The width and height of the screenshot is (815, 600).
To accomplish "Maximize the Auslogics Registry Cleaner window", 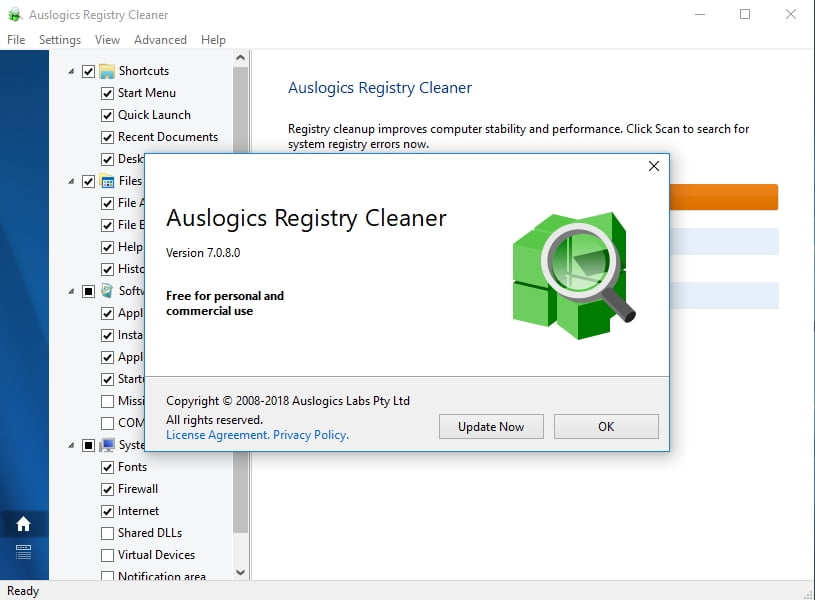I will [745, 15].
